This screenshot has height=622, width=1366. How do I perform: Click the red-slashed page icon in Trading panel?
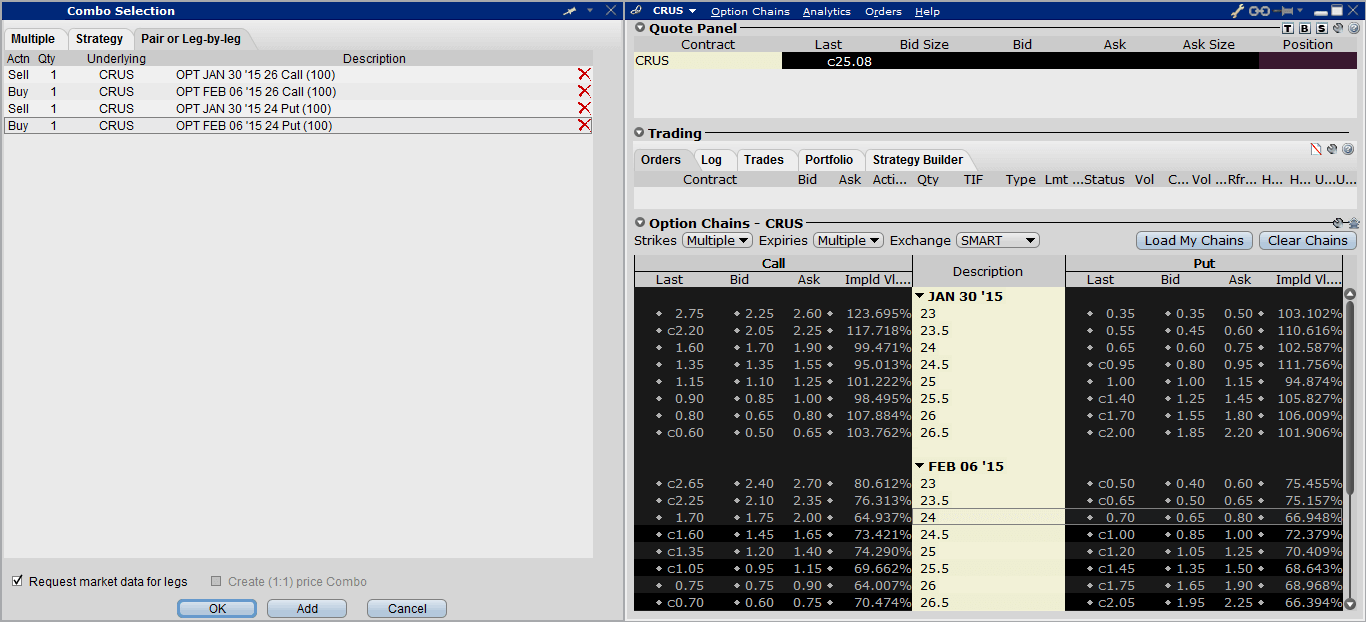click(1316, 149)
